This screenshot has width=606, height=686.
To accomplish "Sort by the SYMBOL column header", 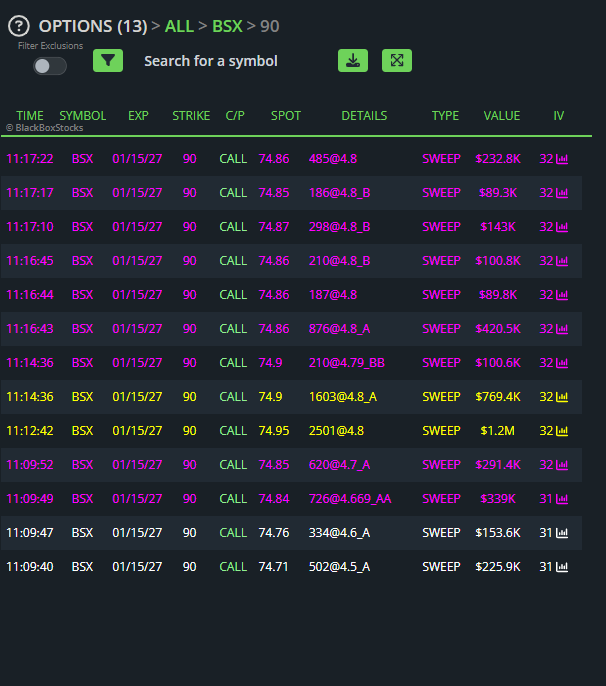I will [83, 116].
